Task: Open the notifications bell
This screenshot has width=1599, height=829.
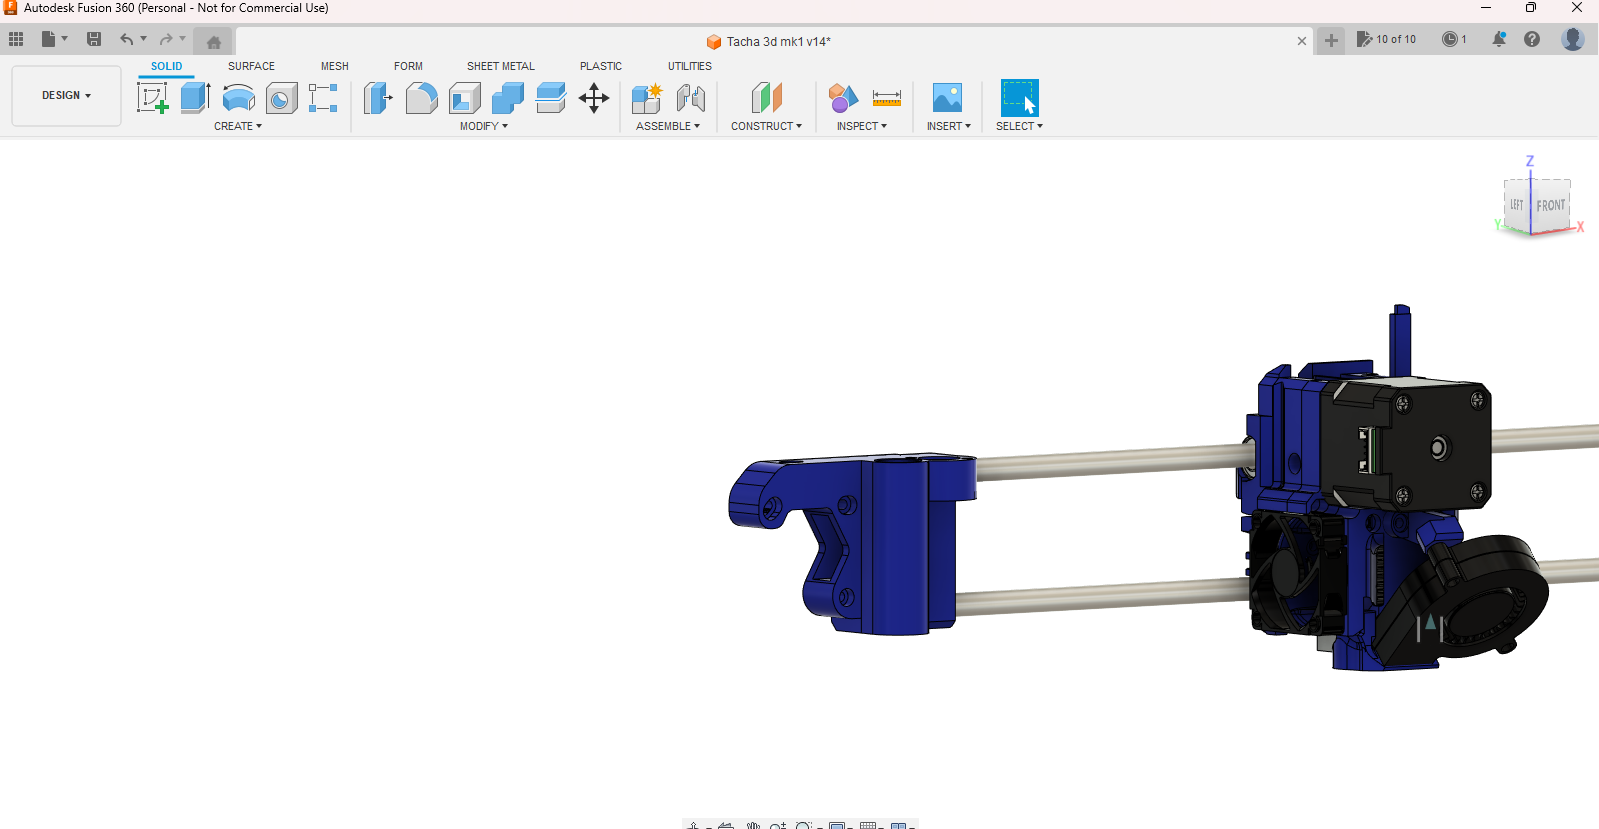Action: coord(1498,39)
